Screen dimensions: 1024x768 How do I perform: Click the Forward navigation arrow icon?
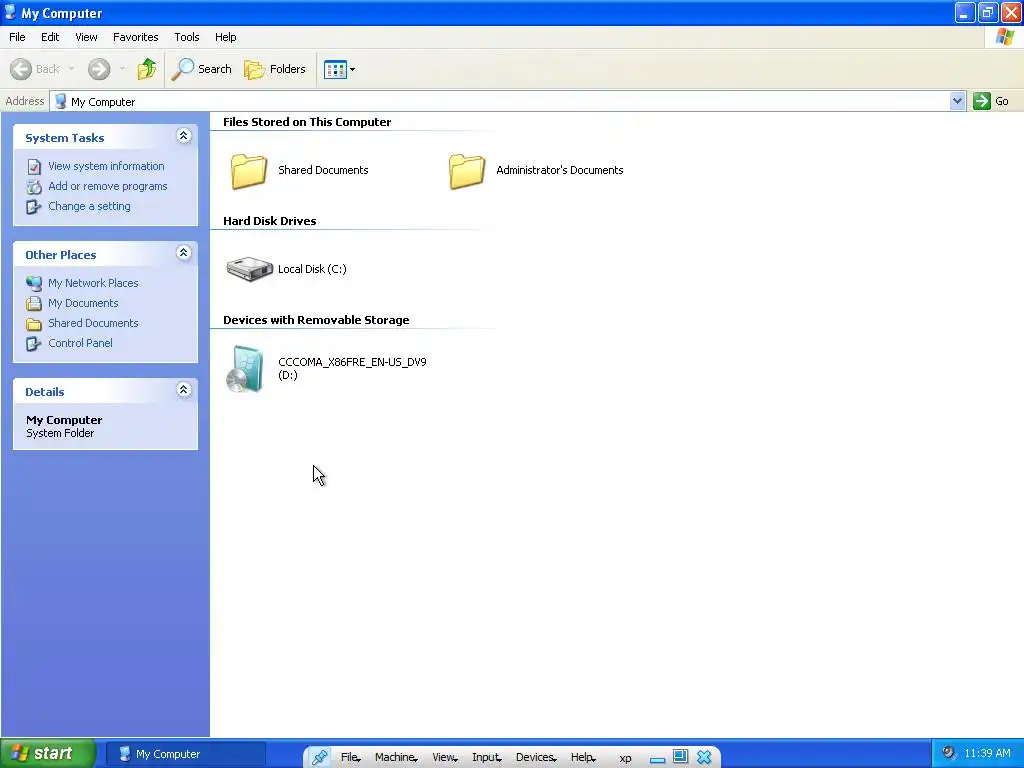point(99,69)
